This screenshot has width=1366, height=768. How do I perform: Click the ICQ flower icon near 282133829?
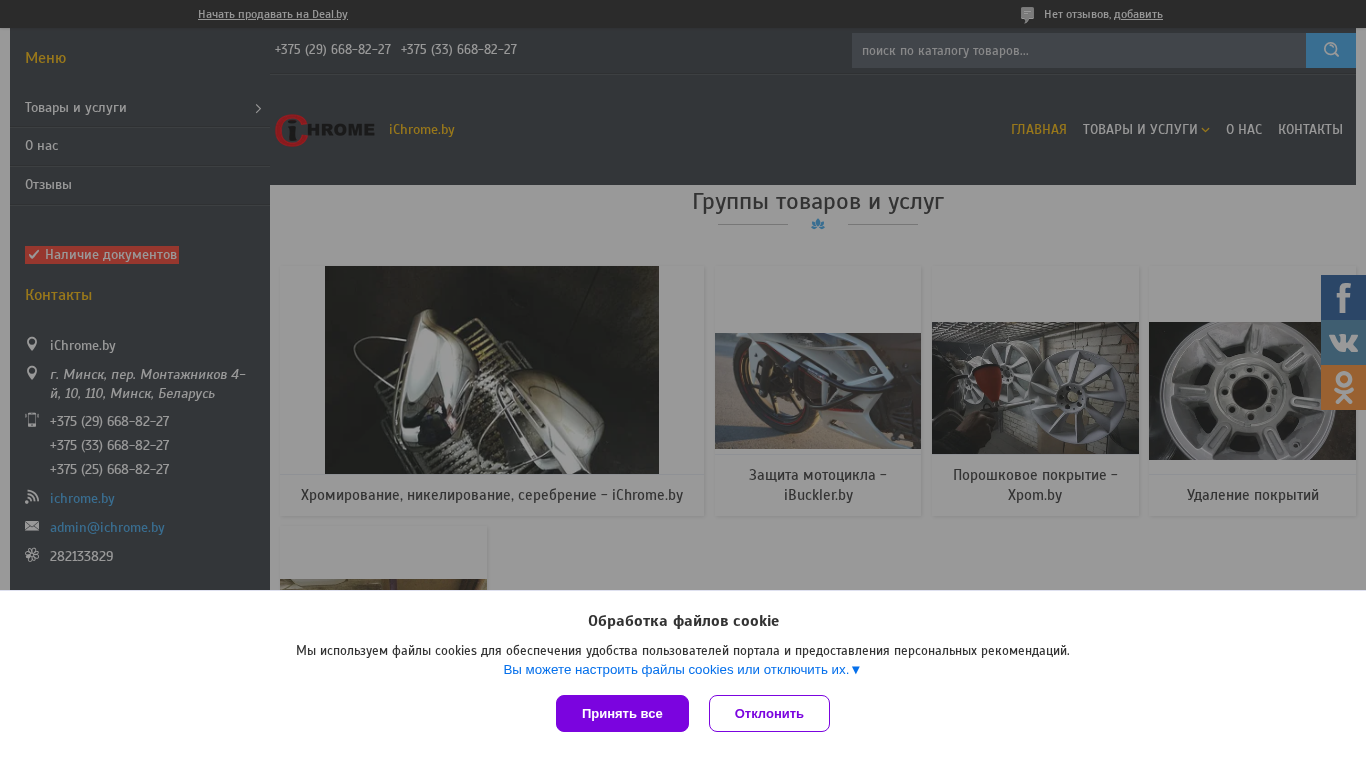click(x=32, y=555)
